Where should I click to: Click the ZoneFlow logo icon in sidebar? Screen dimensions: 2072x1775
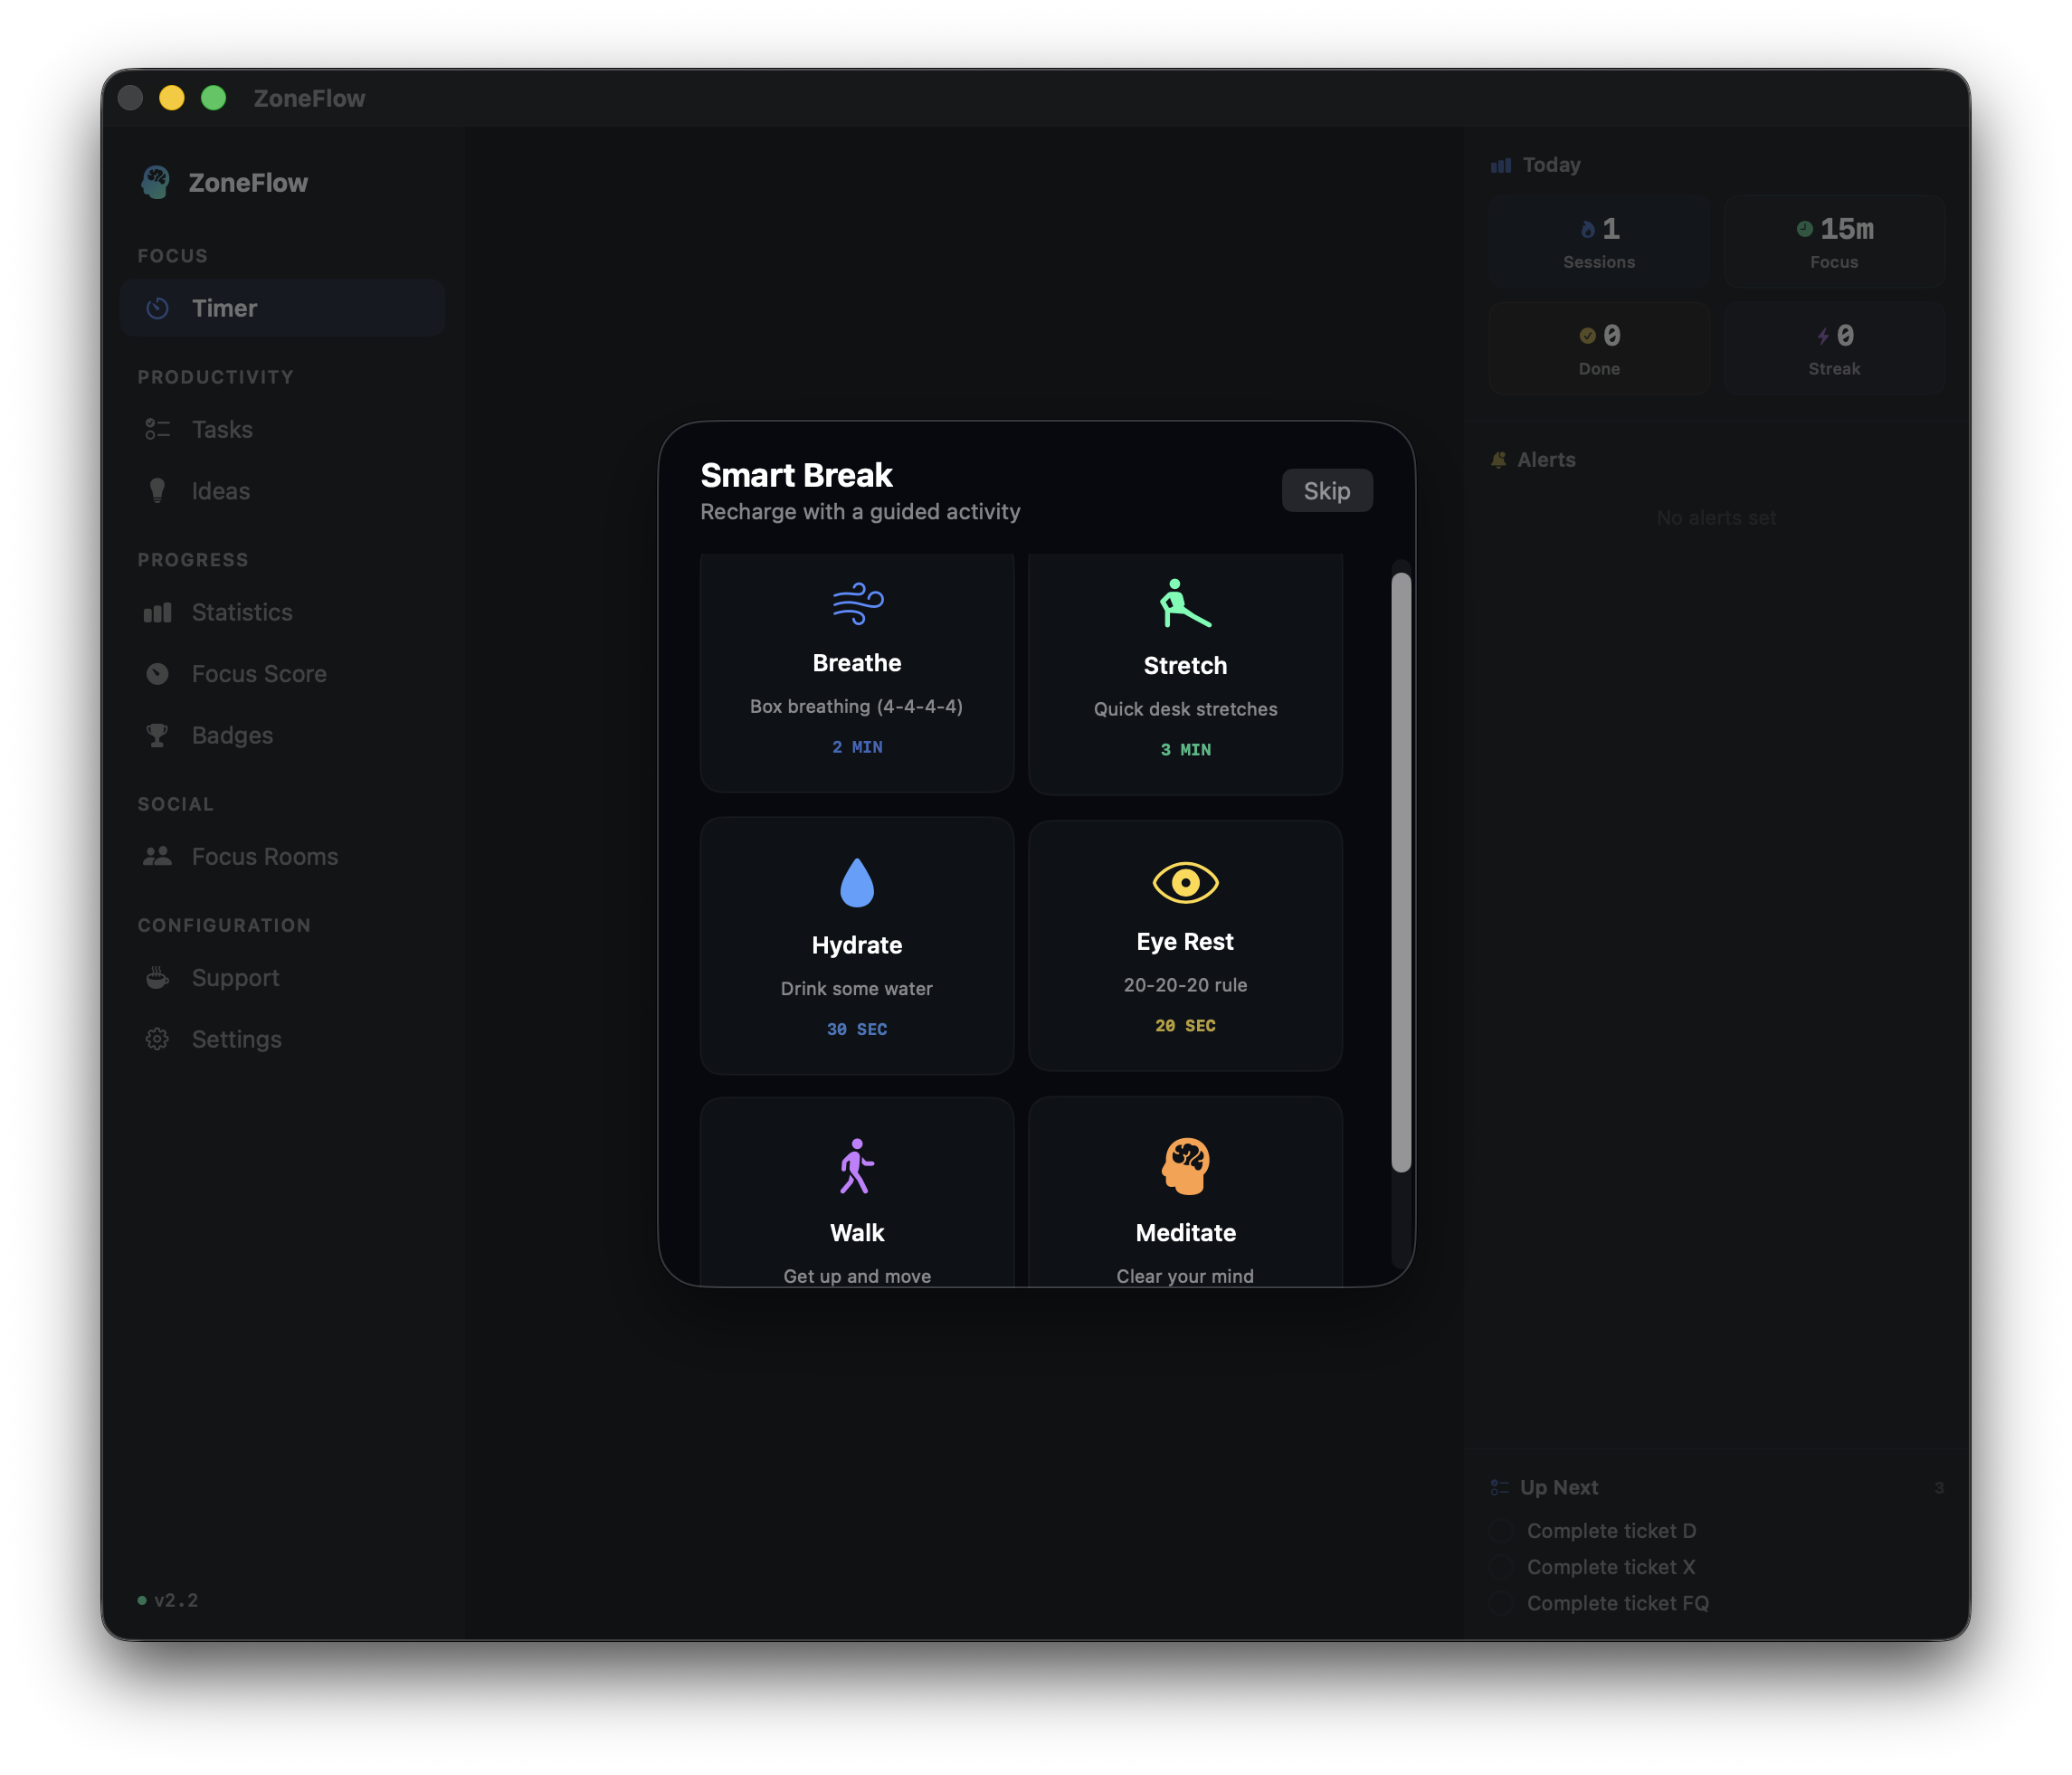tap(156, 183)
